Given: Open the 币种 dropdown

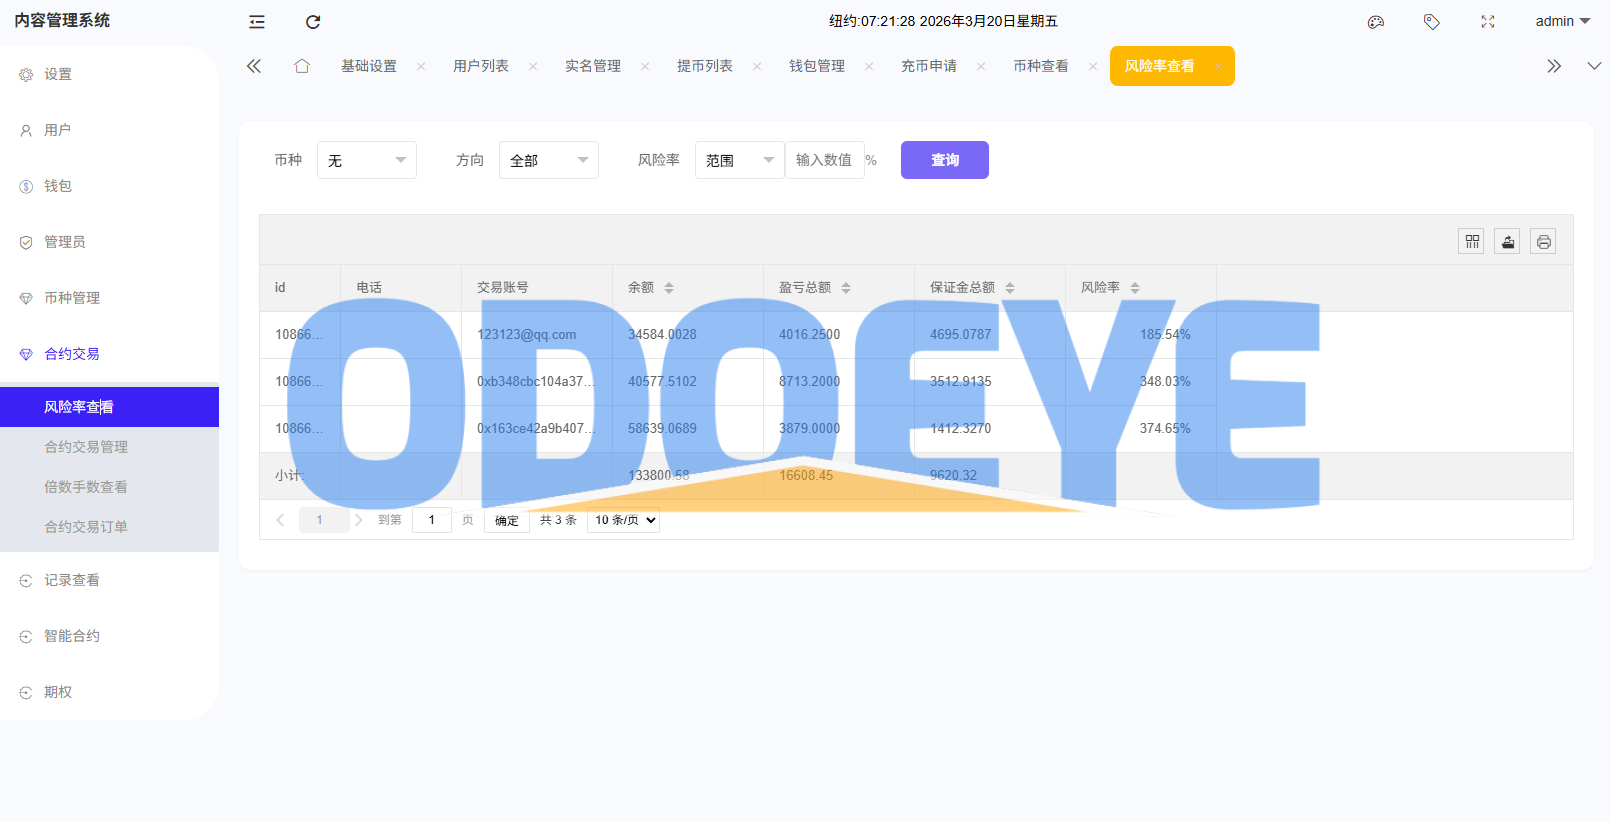Looking at the screenshot, I should coord(366,160).
